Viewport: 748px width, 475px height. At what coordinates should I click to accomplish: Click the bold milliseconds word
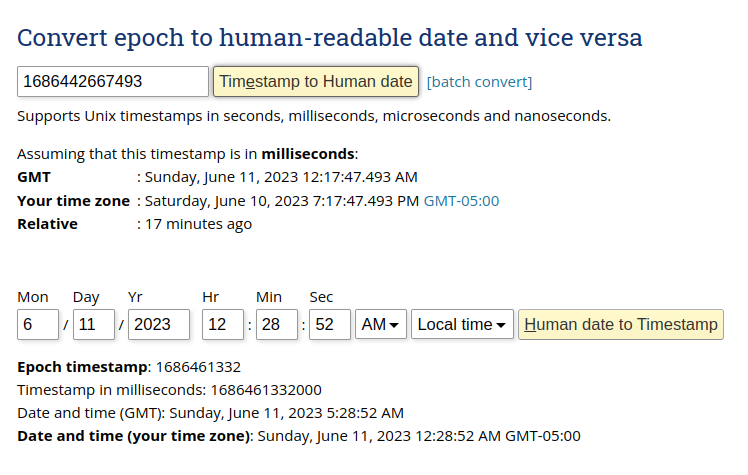point(308,154)
